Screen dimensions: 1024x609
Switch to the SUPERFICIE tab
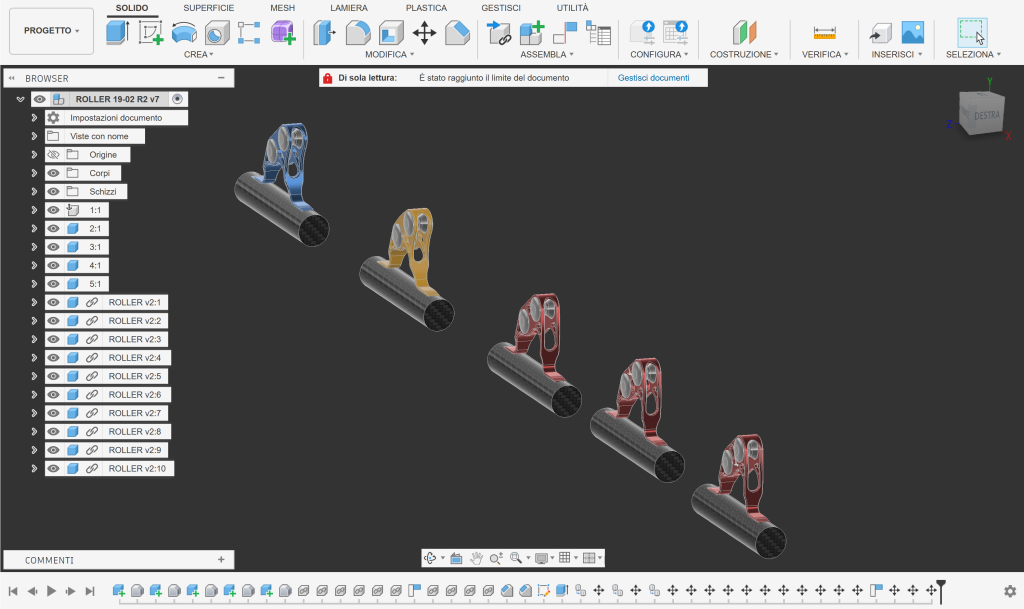tap(208, 8)
